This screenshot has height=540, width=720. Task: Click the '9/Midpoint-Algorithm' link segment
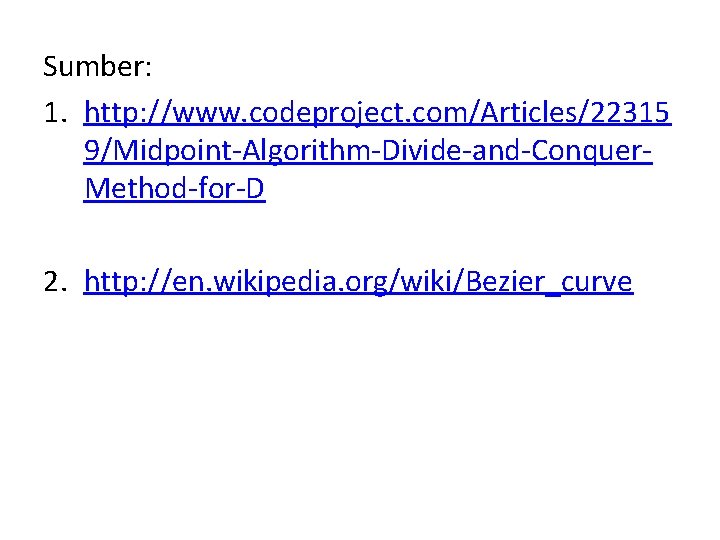[226, 151]
